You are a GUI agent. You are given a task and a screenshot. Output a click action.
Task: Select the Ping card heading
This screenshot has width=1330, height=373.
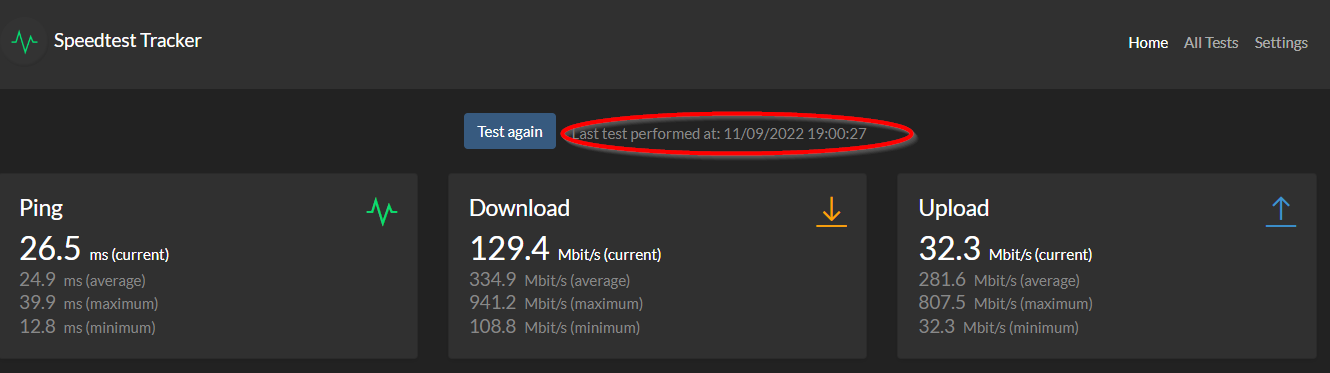coord(41,208)
